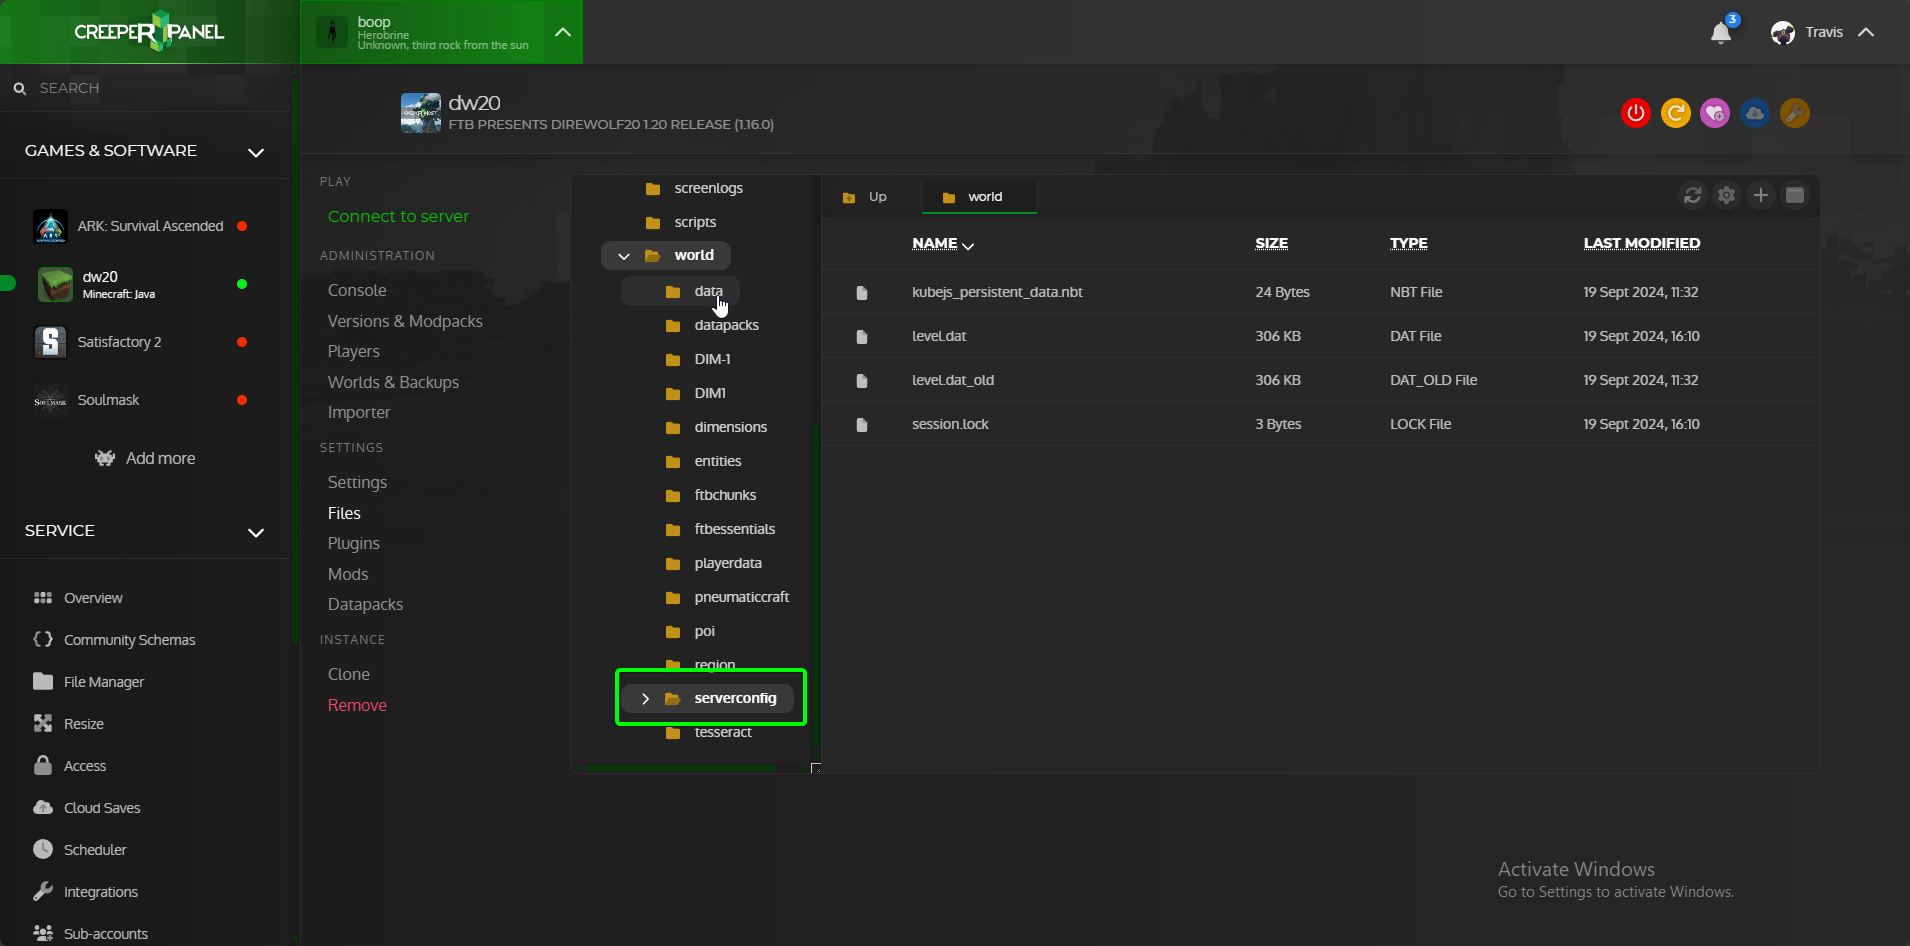This screenshot has height=946, width=1910.
Task: Open the Overview service page
Action: pyautogui.click(x=93, y=598)
